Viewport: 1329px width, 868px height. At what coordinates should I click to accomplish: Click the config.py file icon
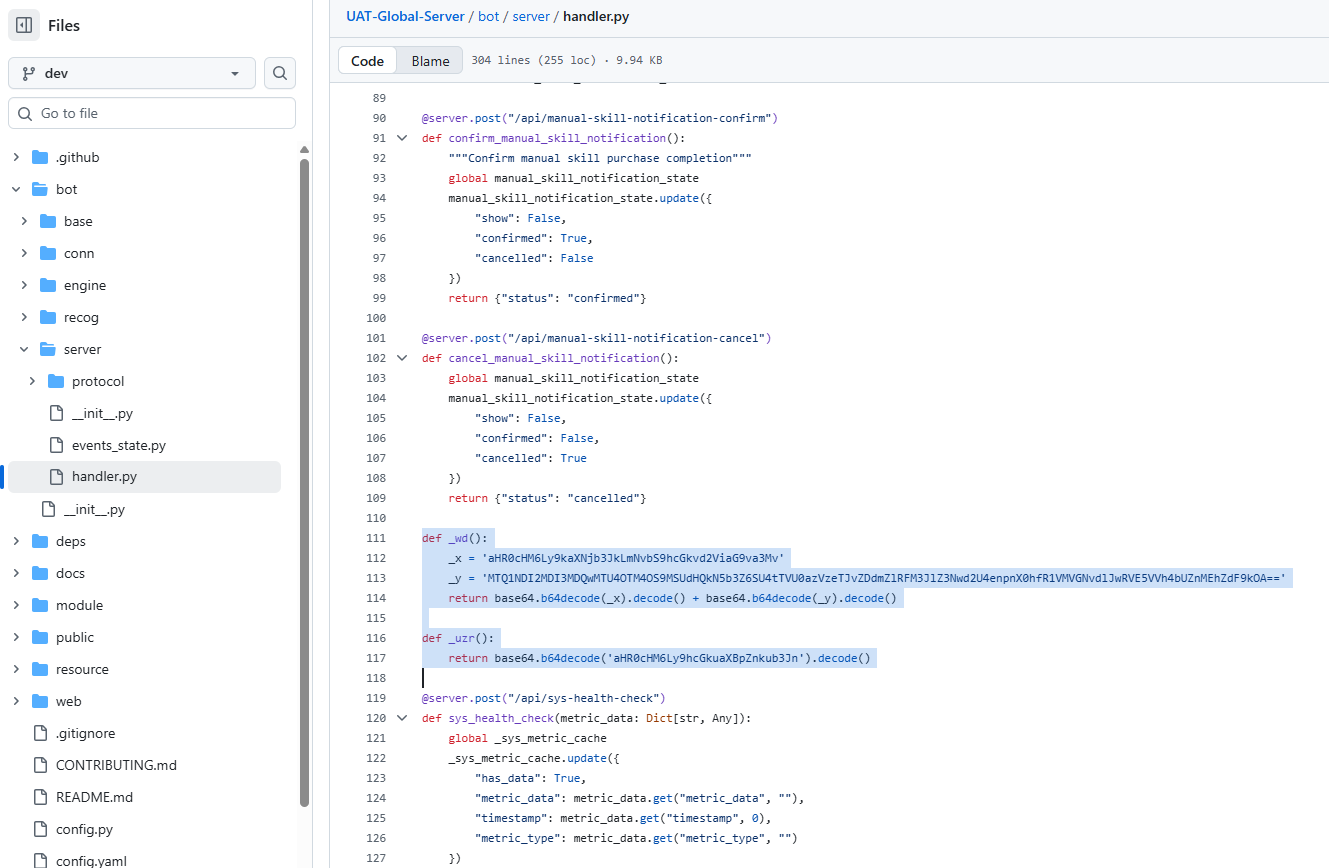pos(40,829)
